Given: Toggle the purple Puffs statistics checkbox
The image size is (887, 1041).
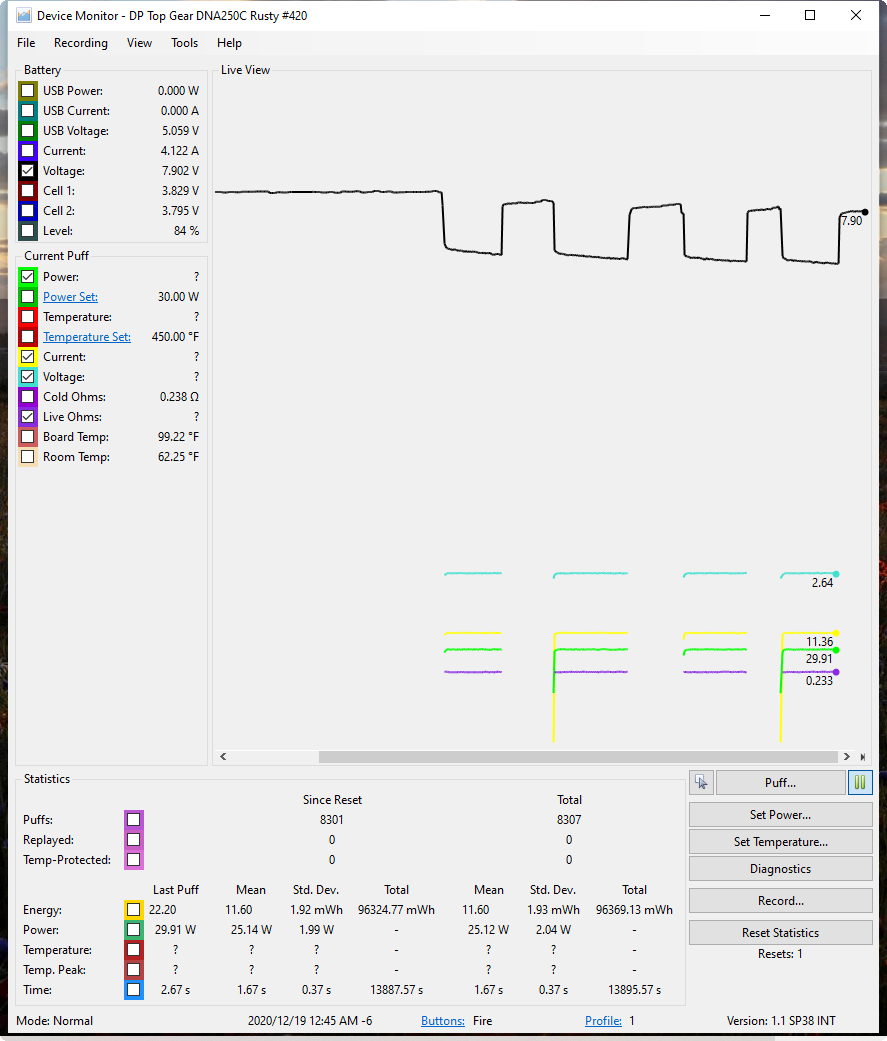Looking at the screenshot, I should 133,820.
